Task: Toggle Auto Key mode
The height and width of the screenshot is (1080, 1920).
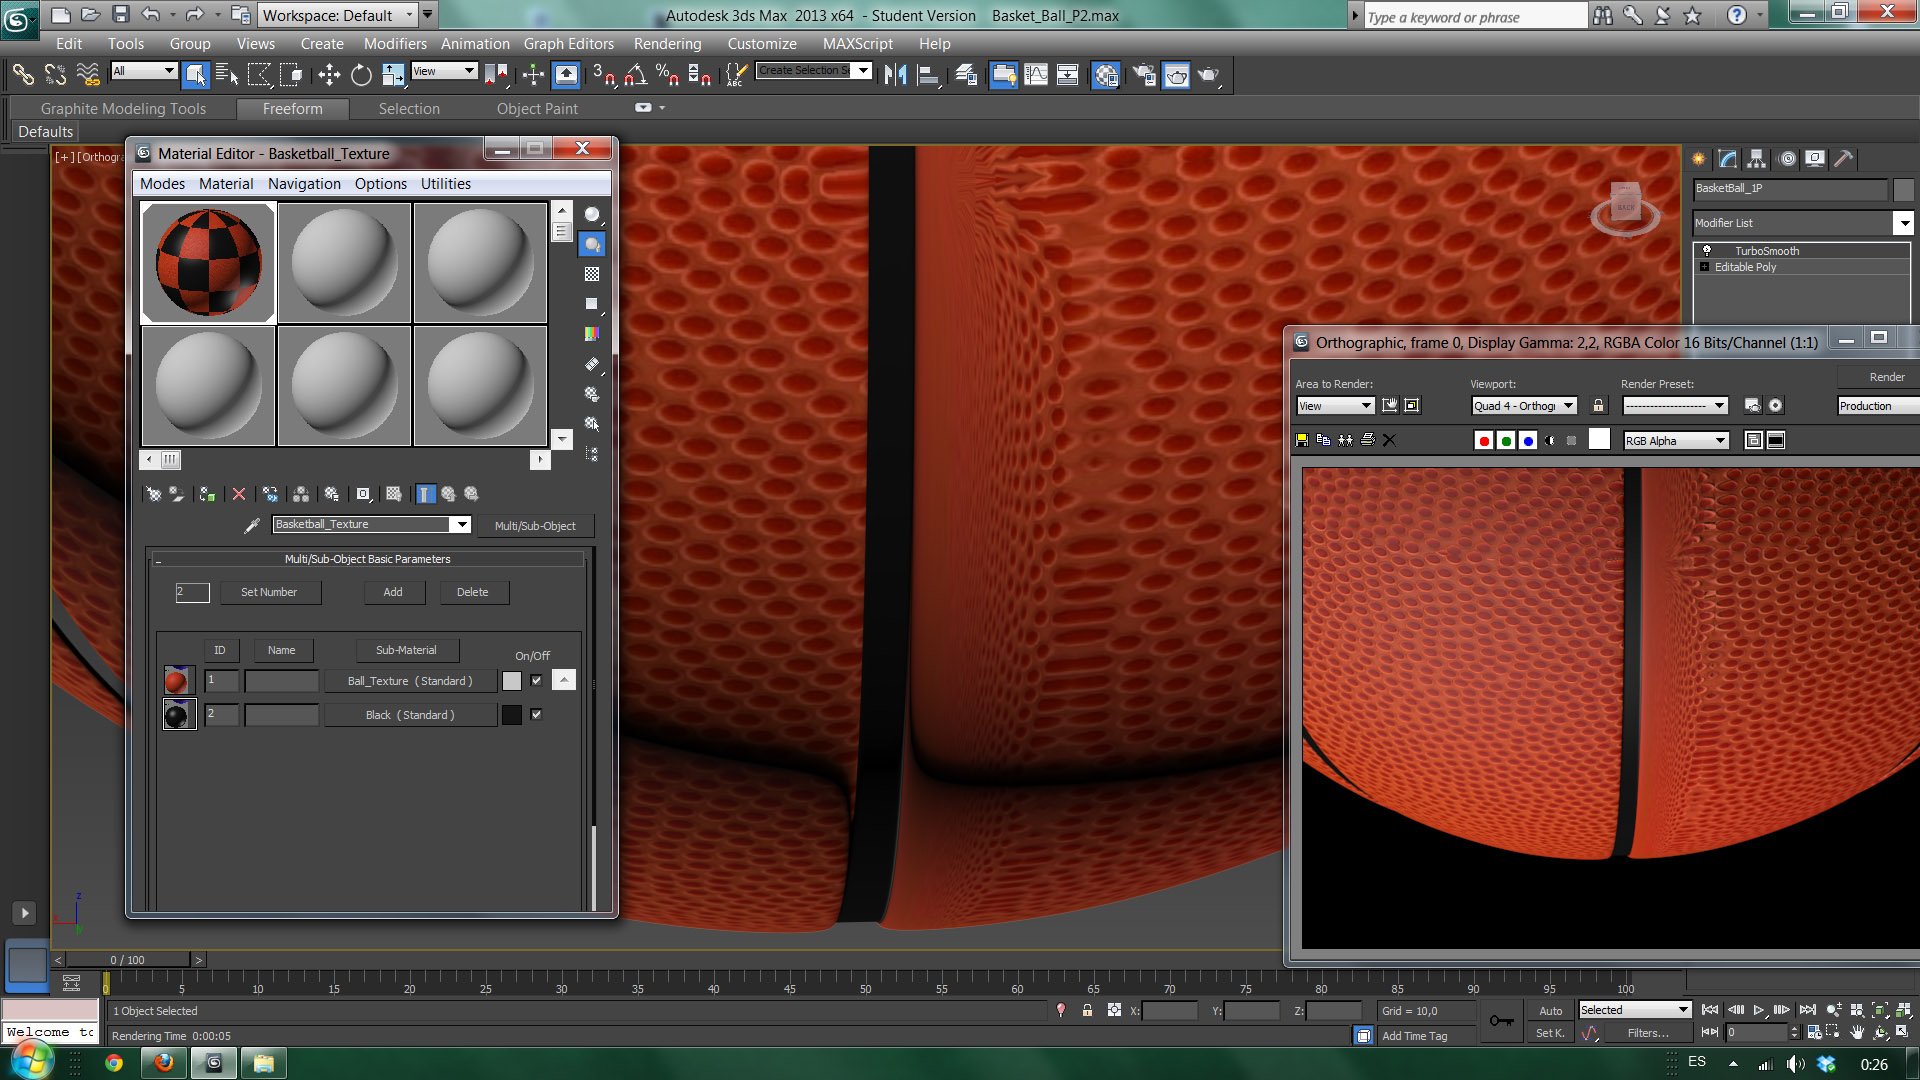Action: 1550,1011
